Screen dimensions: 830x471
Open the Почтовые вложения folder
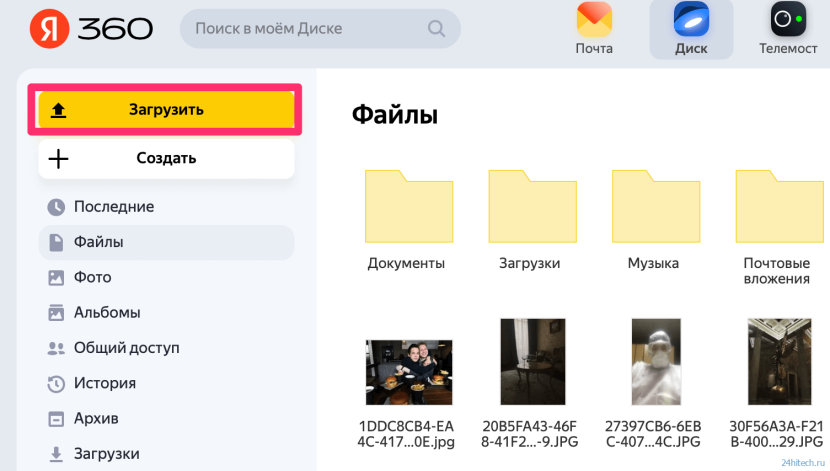[776, 205]
